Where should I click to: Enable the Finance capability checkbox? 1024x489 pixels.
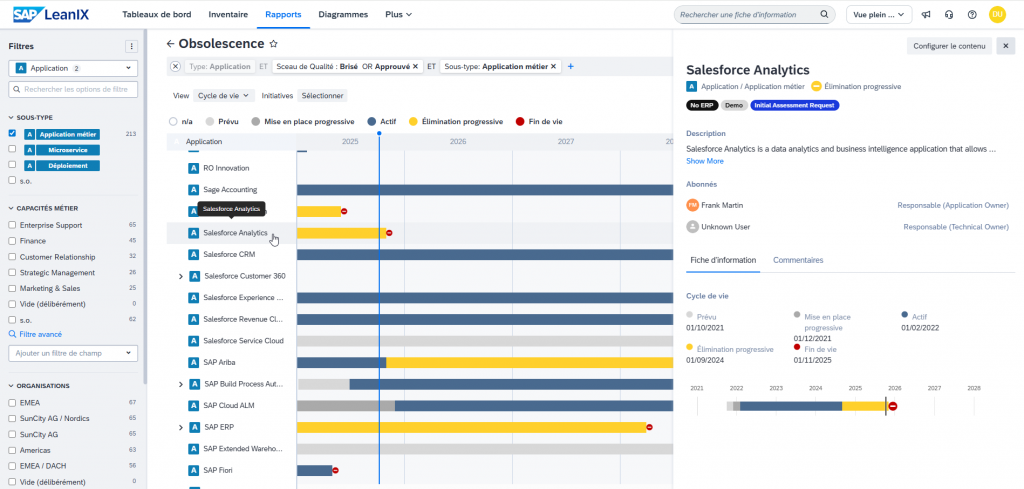12,241
